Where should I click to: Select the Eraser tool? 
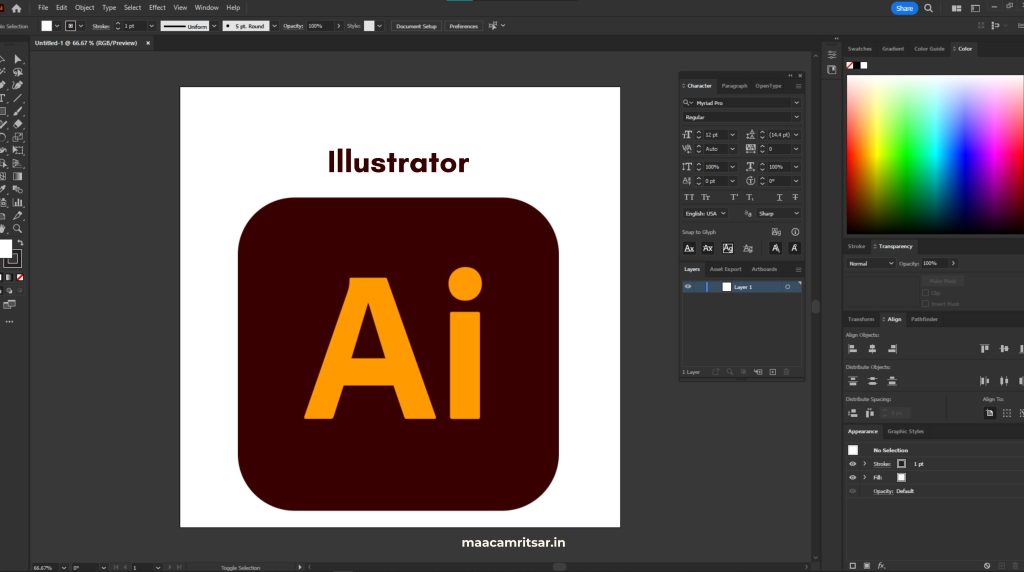(x=18, y=124)
